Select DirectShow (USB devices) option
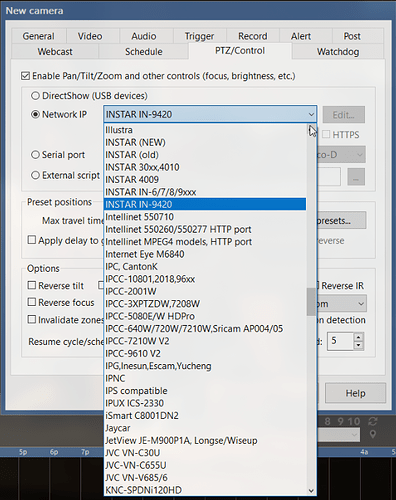 point(35,96)
